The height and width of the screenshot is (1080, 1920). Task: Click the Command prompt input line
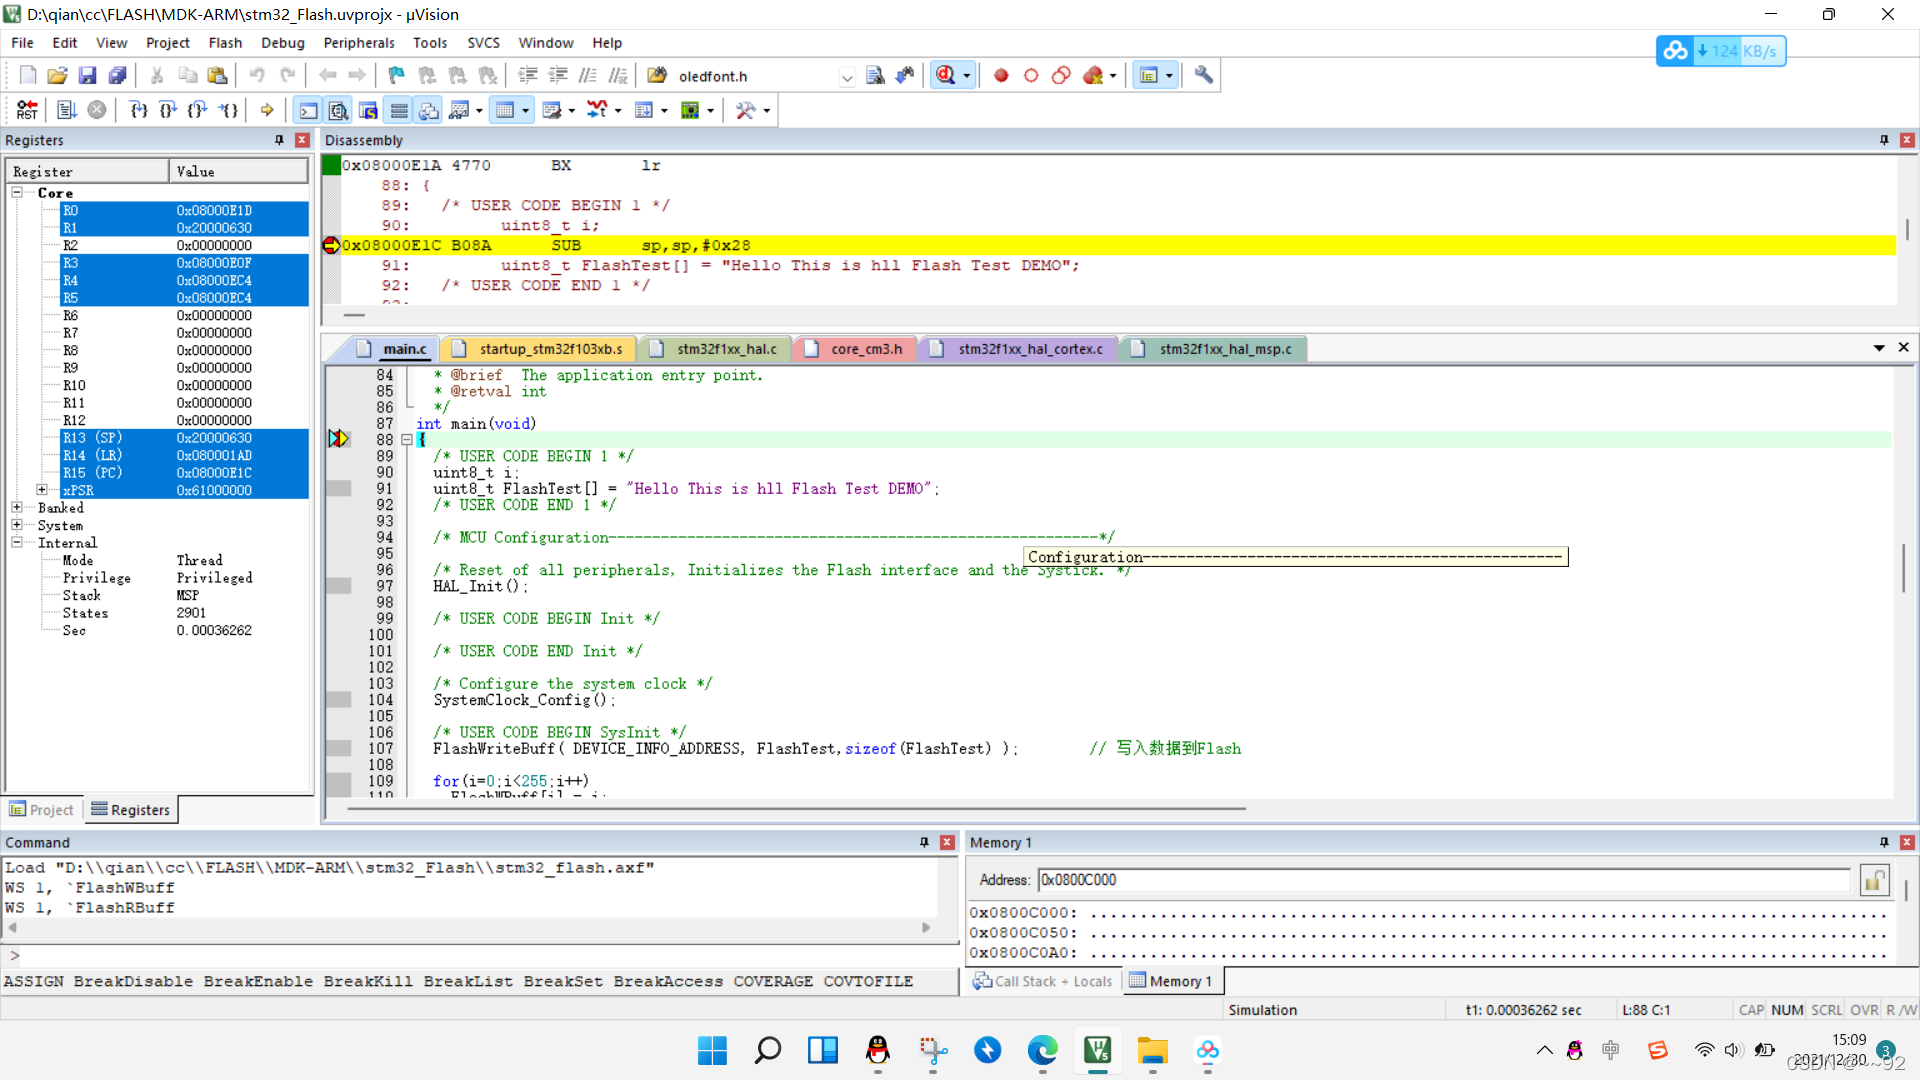(x=480, y=956)
